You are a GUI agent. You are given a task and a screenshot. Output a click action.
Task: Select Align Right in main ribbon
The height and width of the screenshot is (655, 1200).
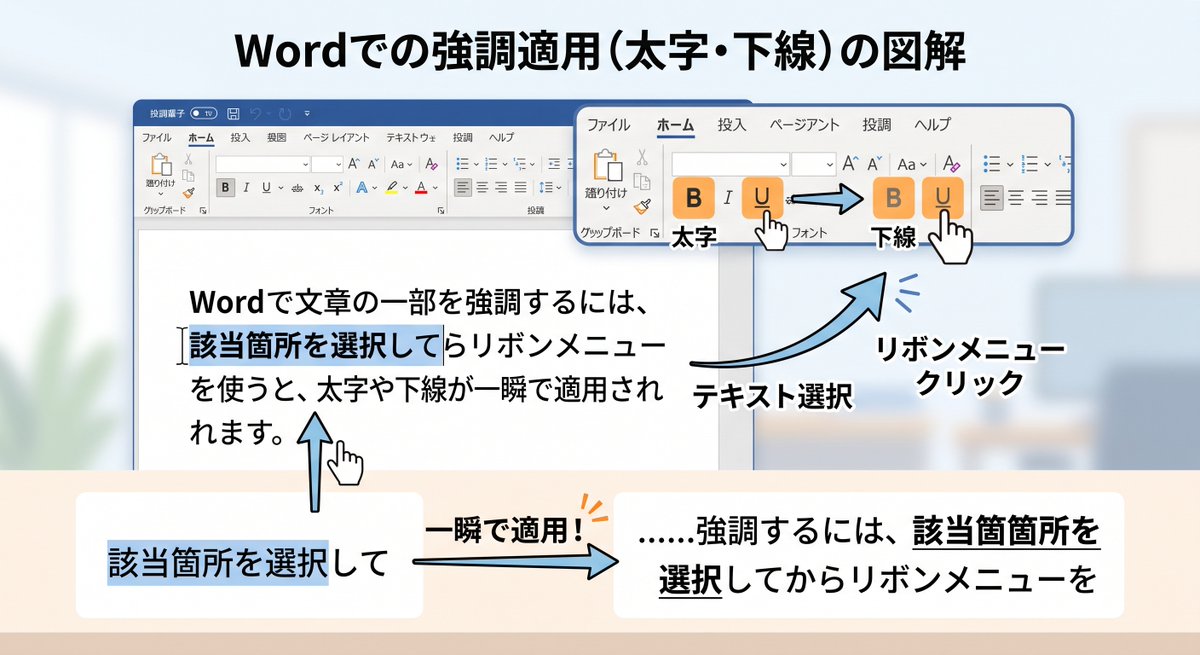pos(501,187)
